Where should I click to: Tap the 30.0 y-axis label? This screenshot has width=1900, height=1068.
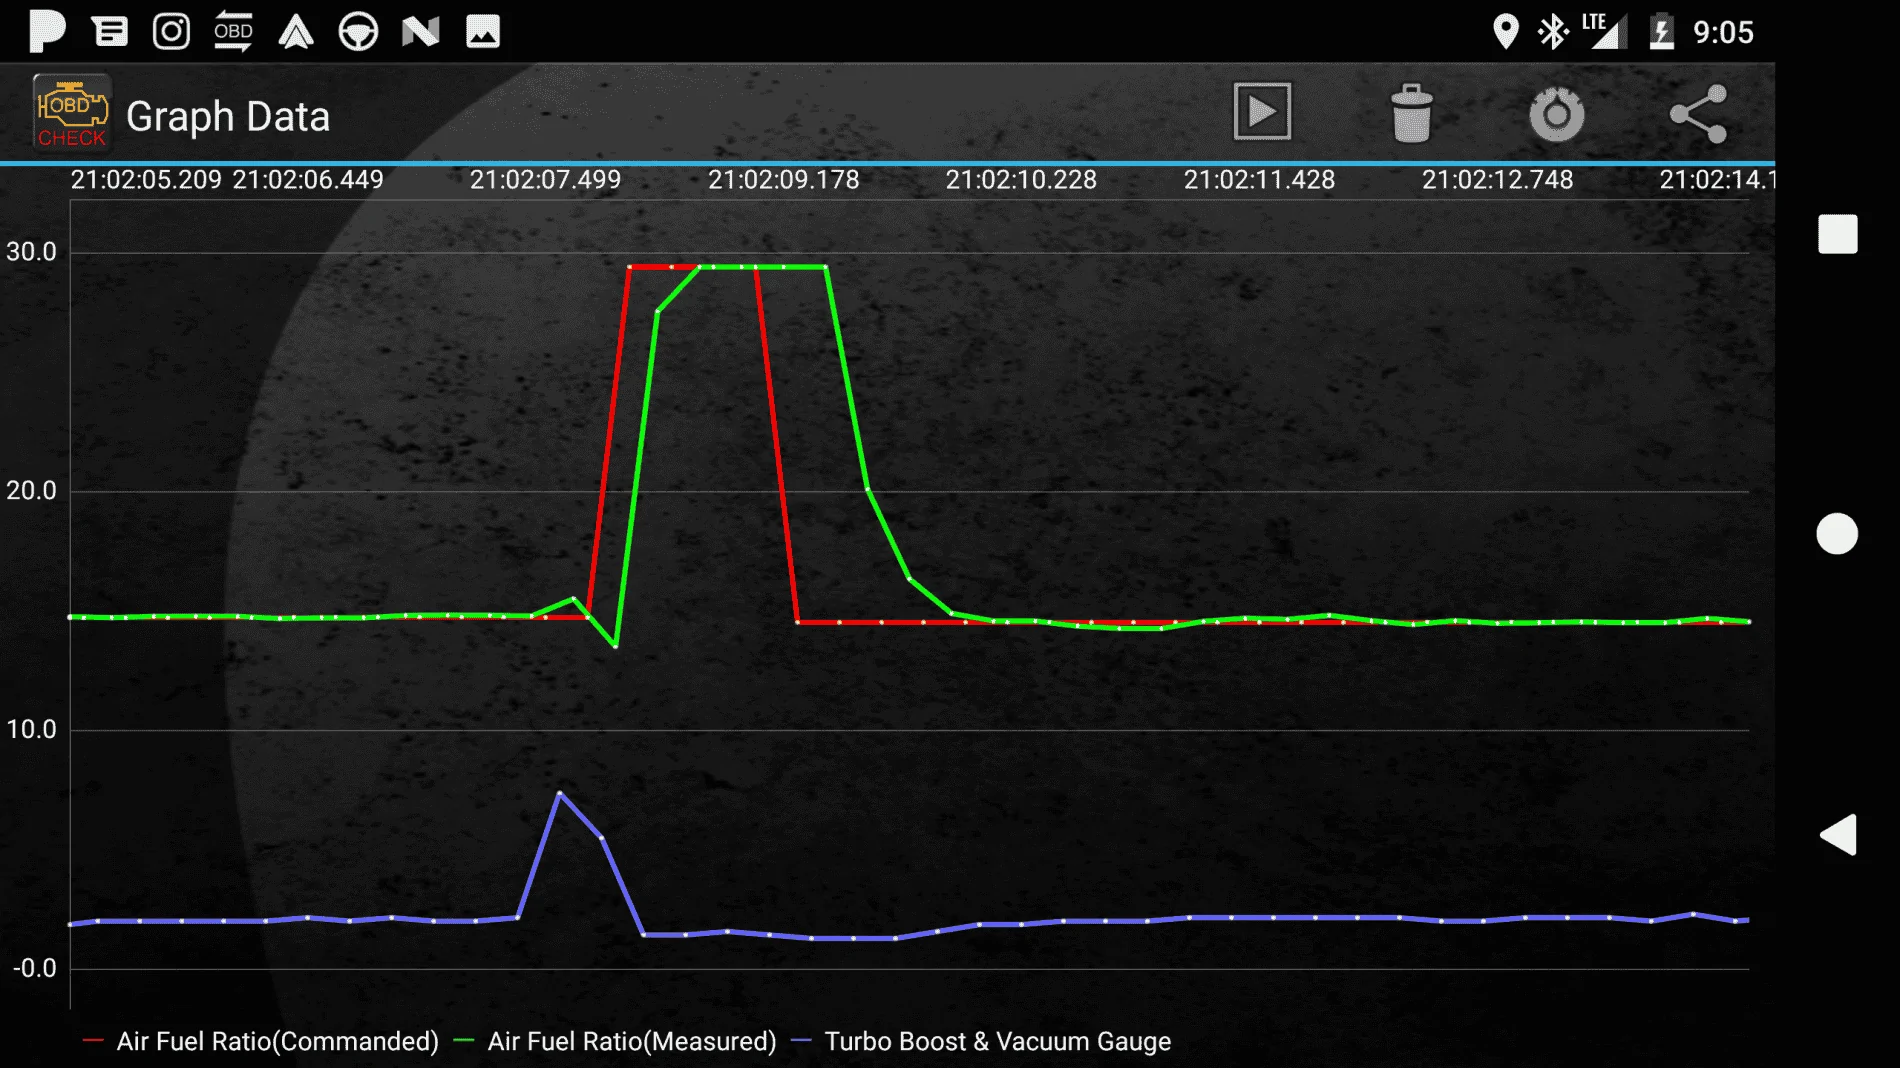coord(32,252)
